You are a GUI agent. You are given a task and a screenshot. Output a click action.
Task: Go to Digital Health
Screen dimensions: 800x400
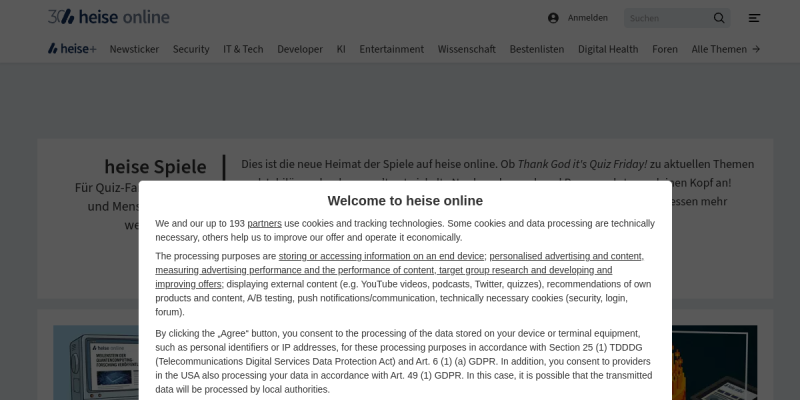608,49
